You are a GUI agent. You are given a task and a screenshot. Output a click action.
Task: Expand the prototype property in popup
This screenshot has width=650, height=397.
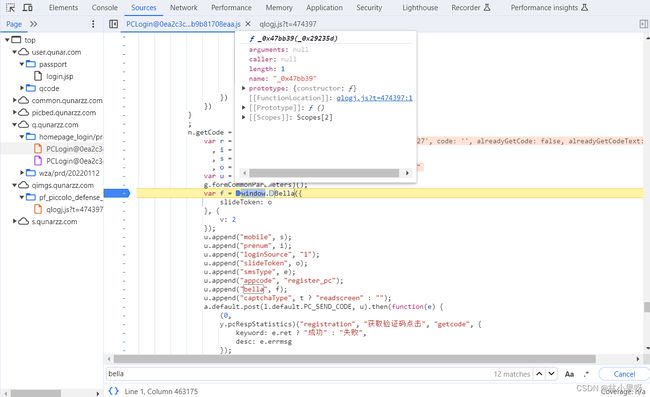244,88
